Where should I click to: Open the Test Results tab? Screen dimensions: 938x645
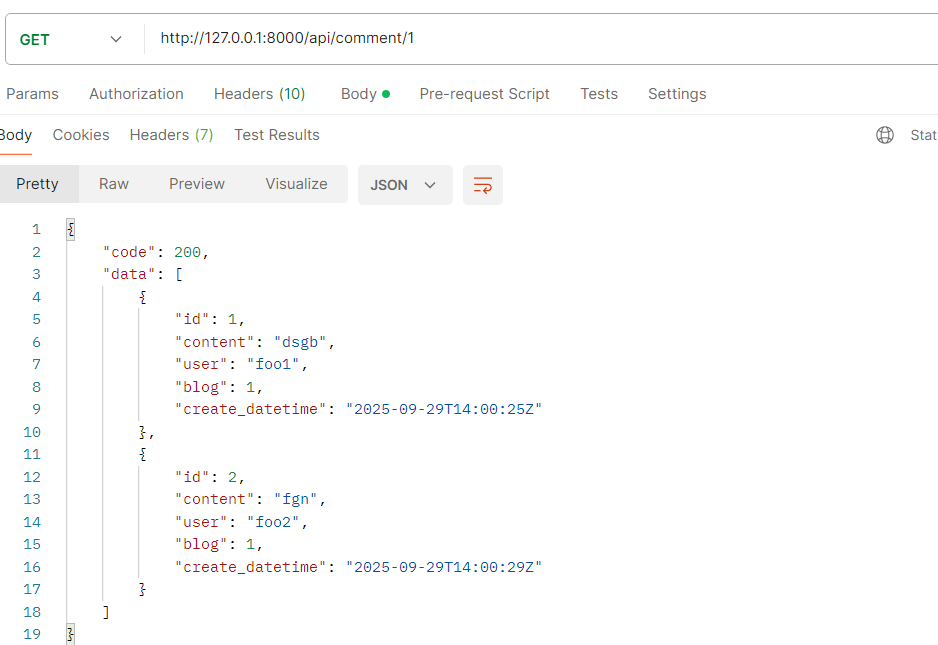tap(276, 135)
